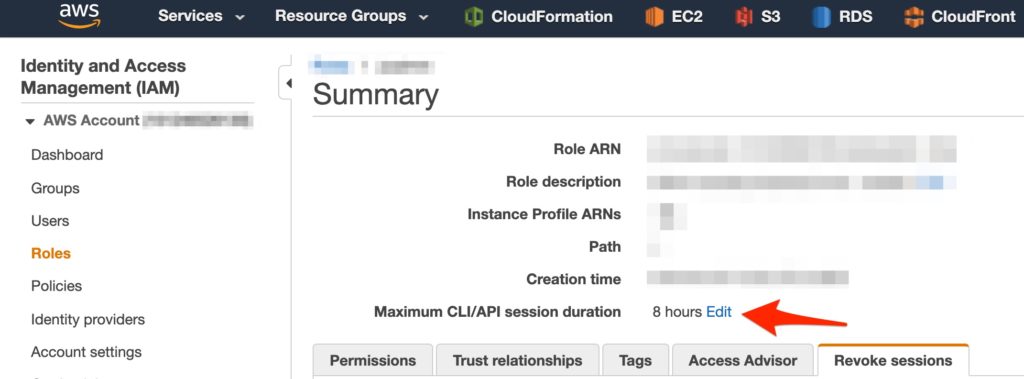Image resolution: width=1024 pixels, height=379 pixels.
Task: Collapse the AWS Account tree section
Action: 29,122
